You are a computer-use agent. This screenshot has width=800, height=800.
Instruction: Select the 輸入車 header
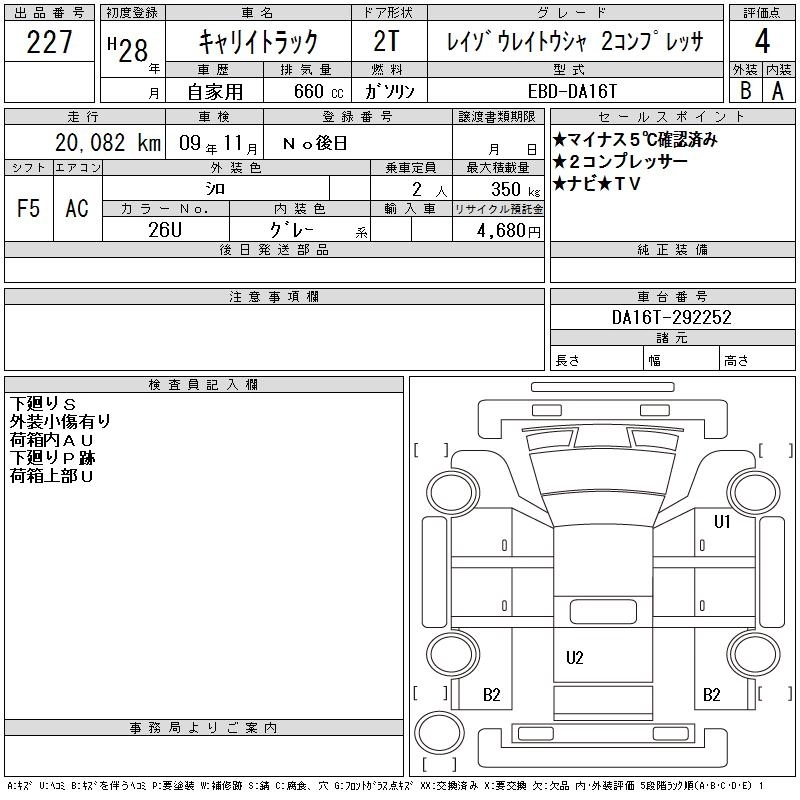click(411, 209)
